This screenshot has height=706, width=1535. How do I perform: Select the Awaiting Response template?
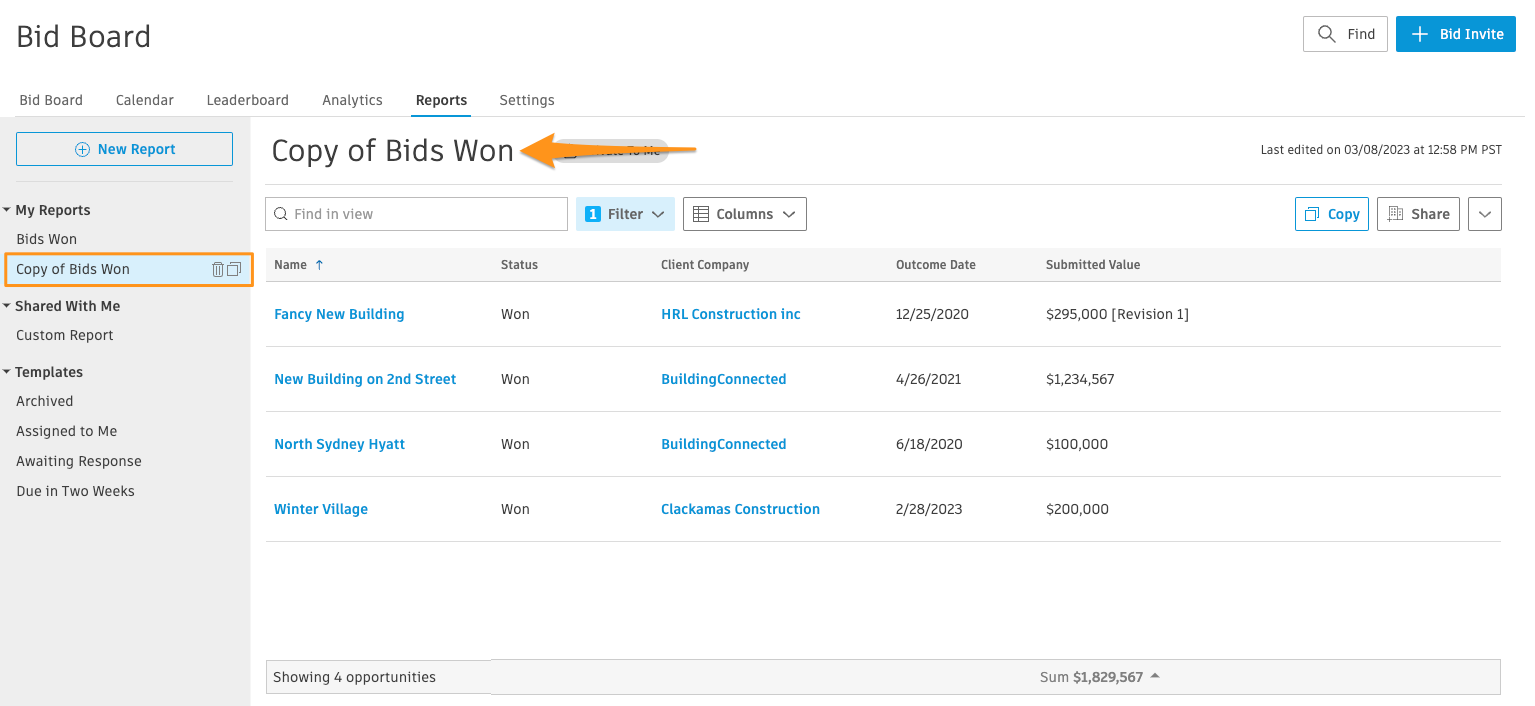79,461
